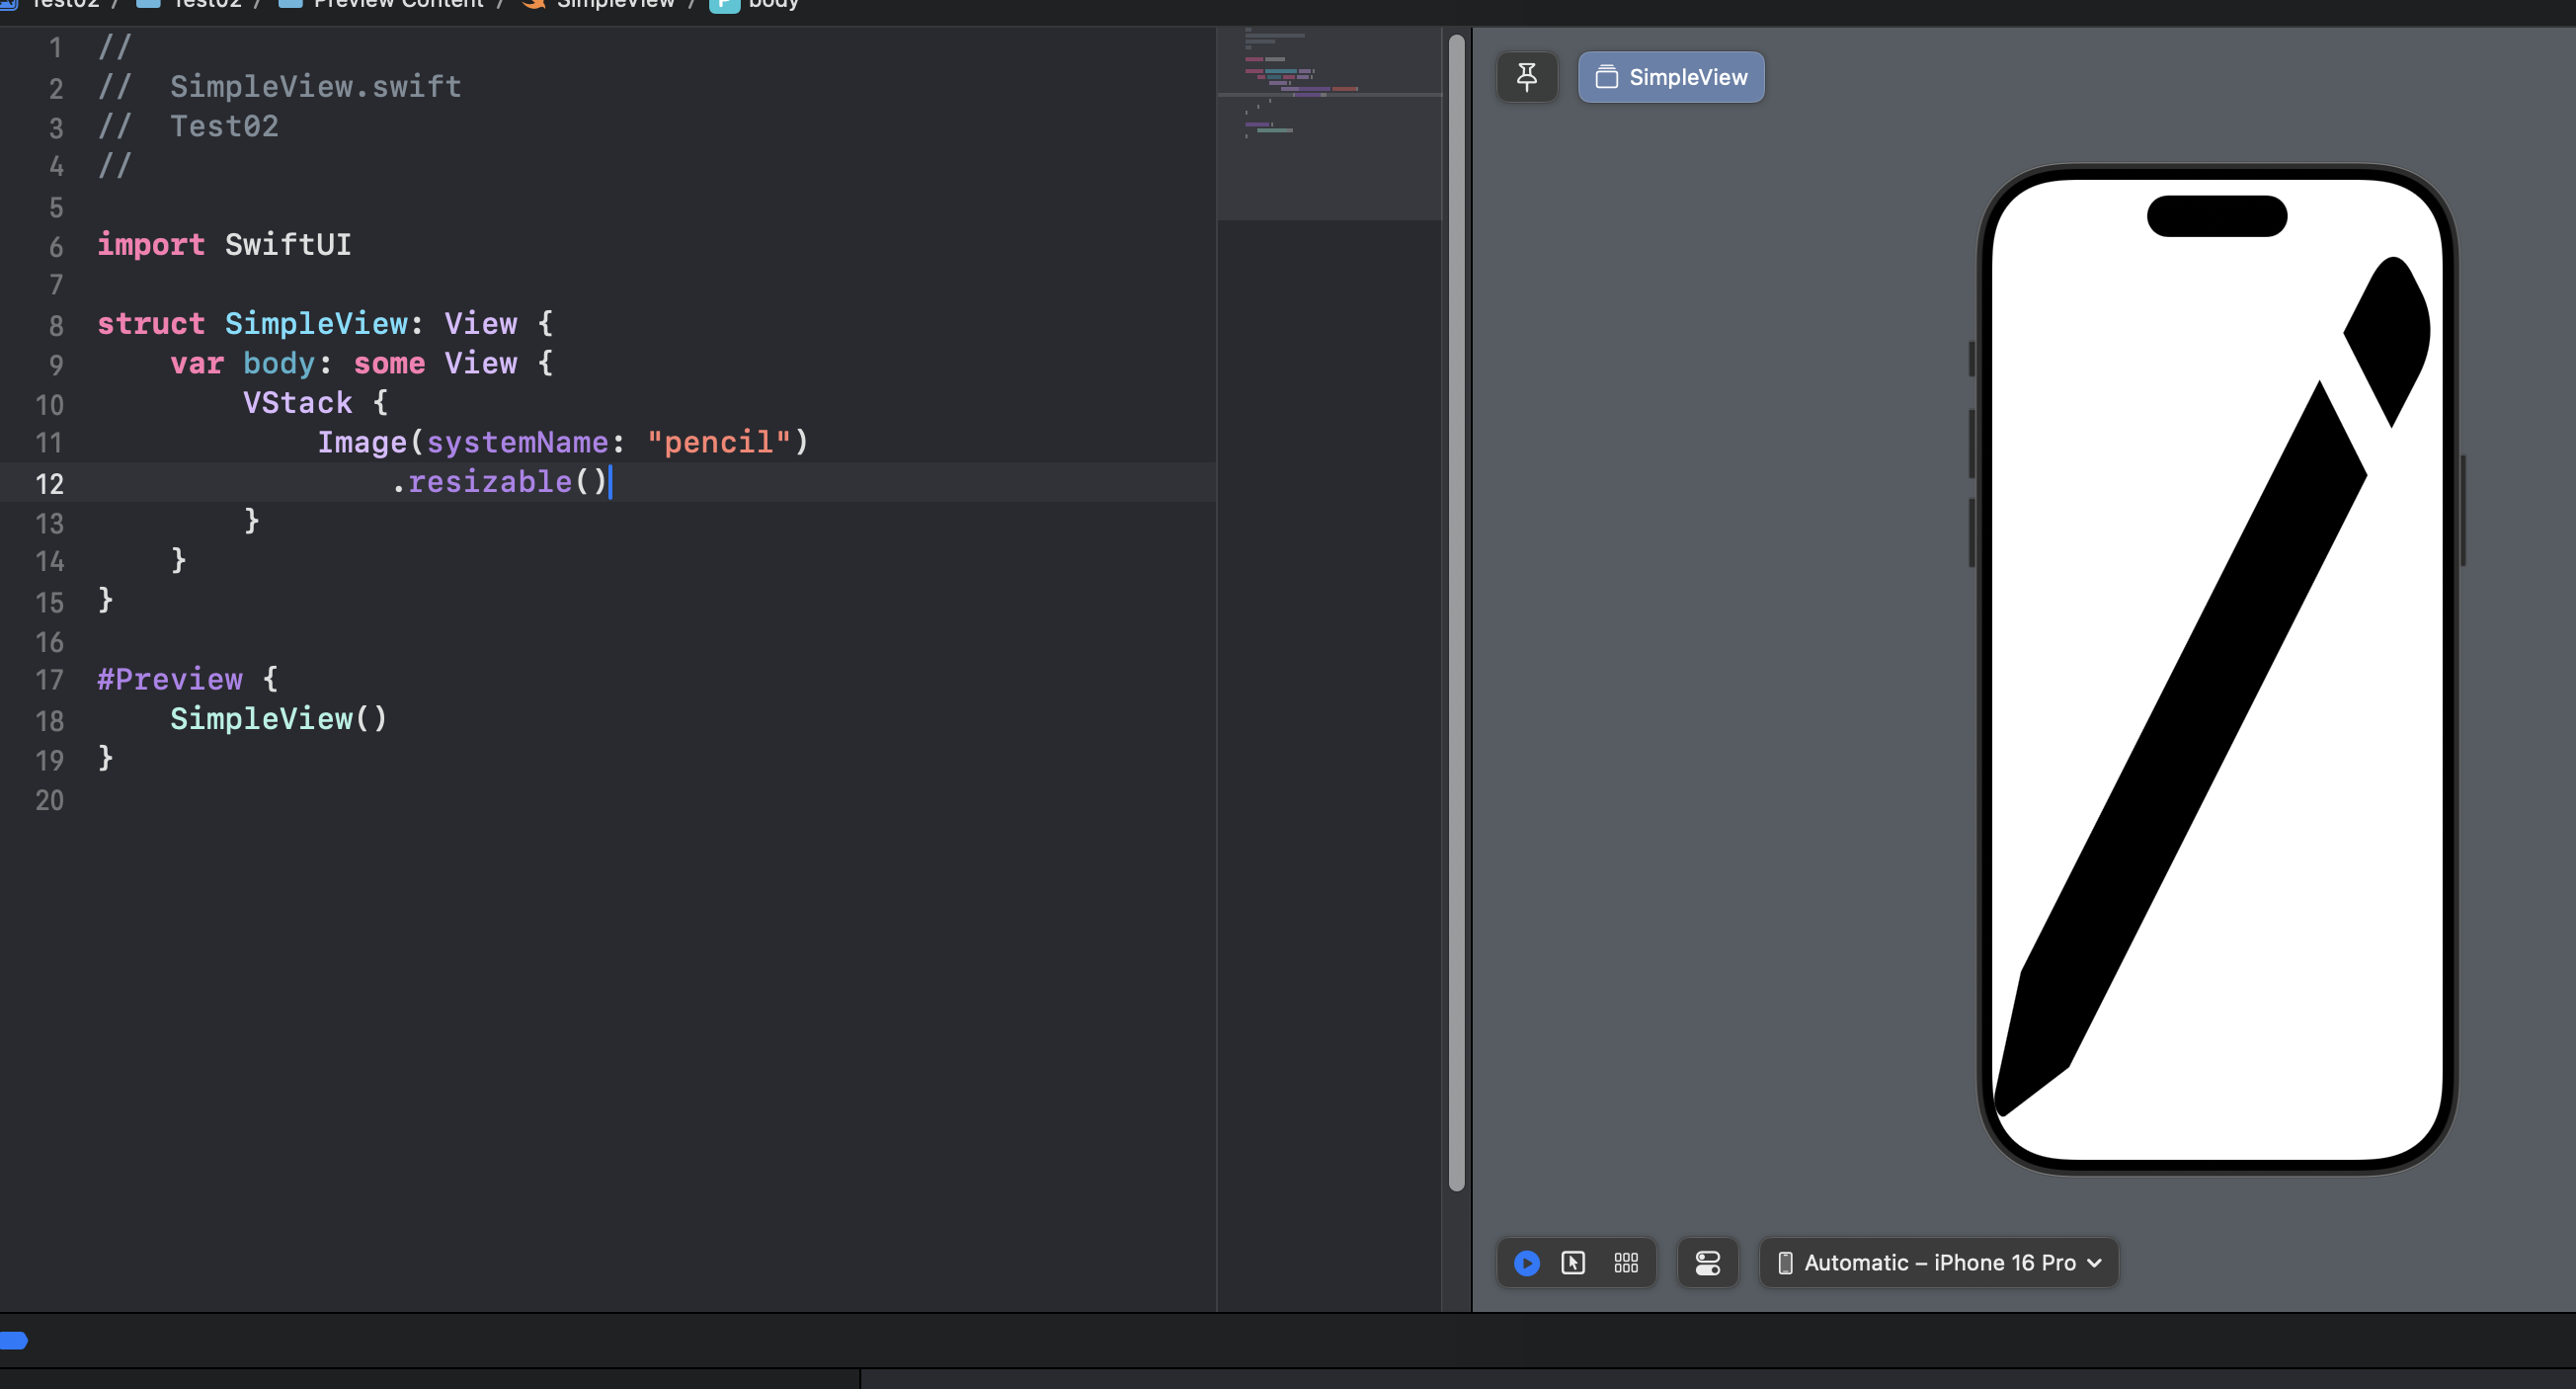Open canvas device settings toggles icon
Screen dimensions: 2576x1389
tap(1707, 1263)
